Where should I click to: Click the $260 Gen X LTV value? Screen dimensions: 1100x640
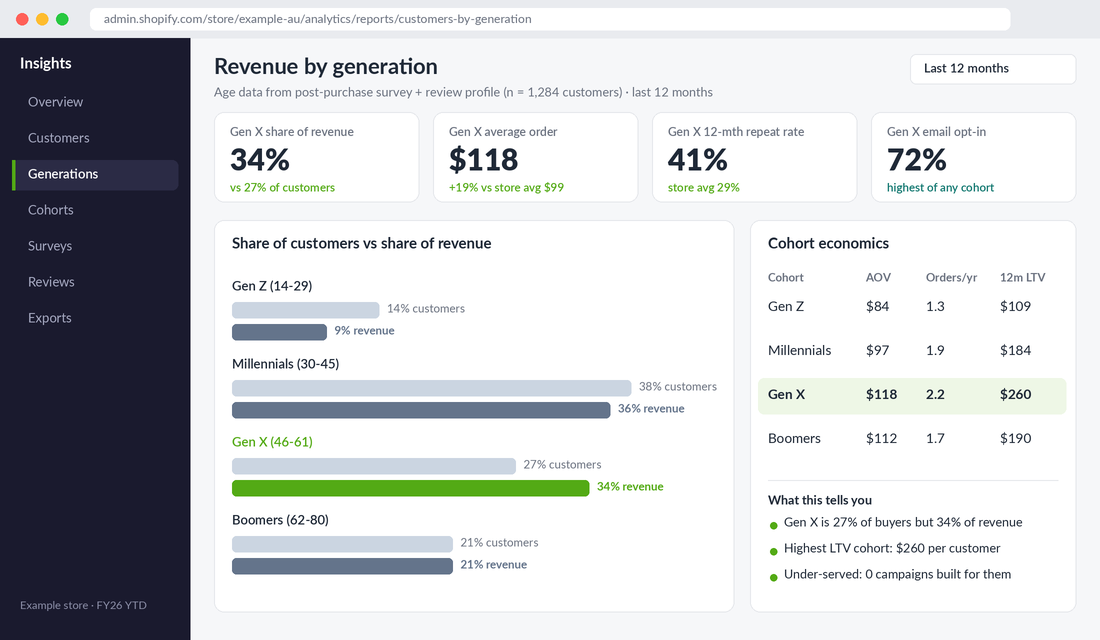(1015, 394)
